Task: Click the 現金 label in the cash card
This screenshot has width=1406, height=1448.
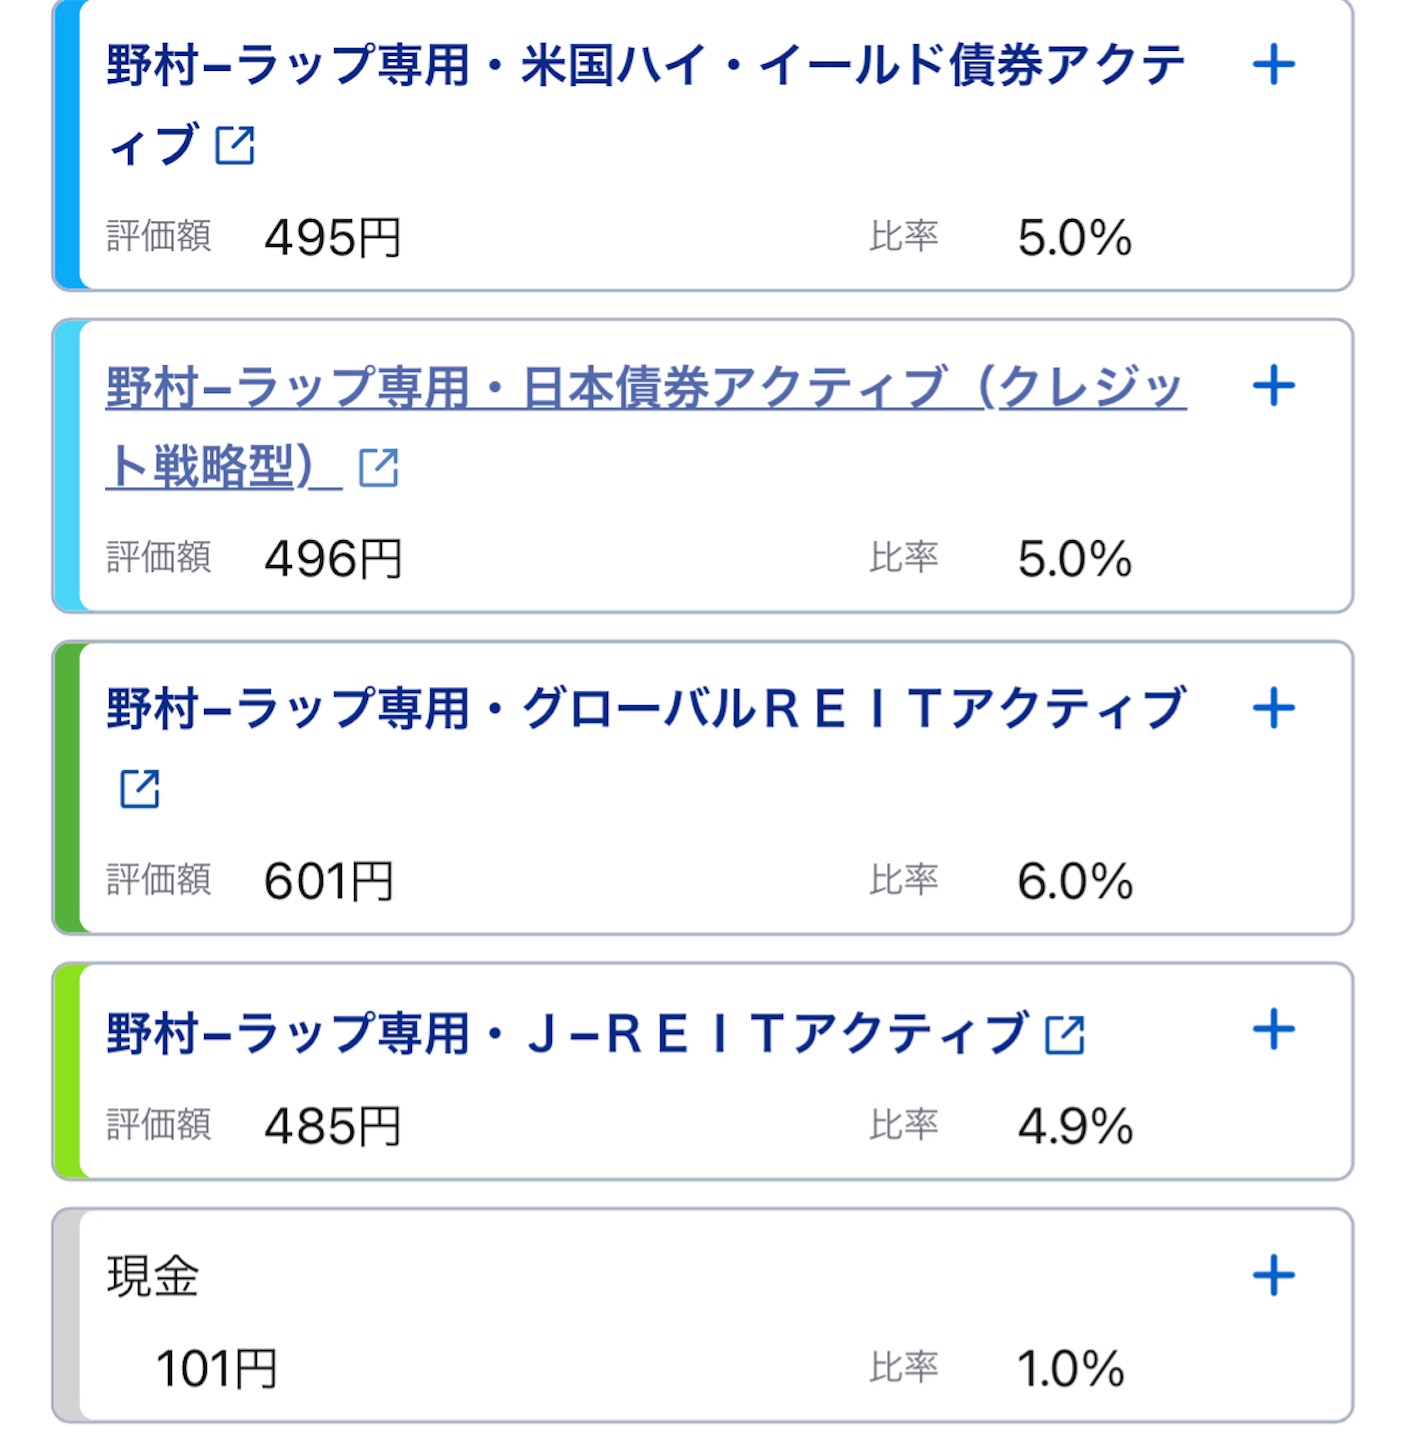Action: (x=153, y=1277)
